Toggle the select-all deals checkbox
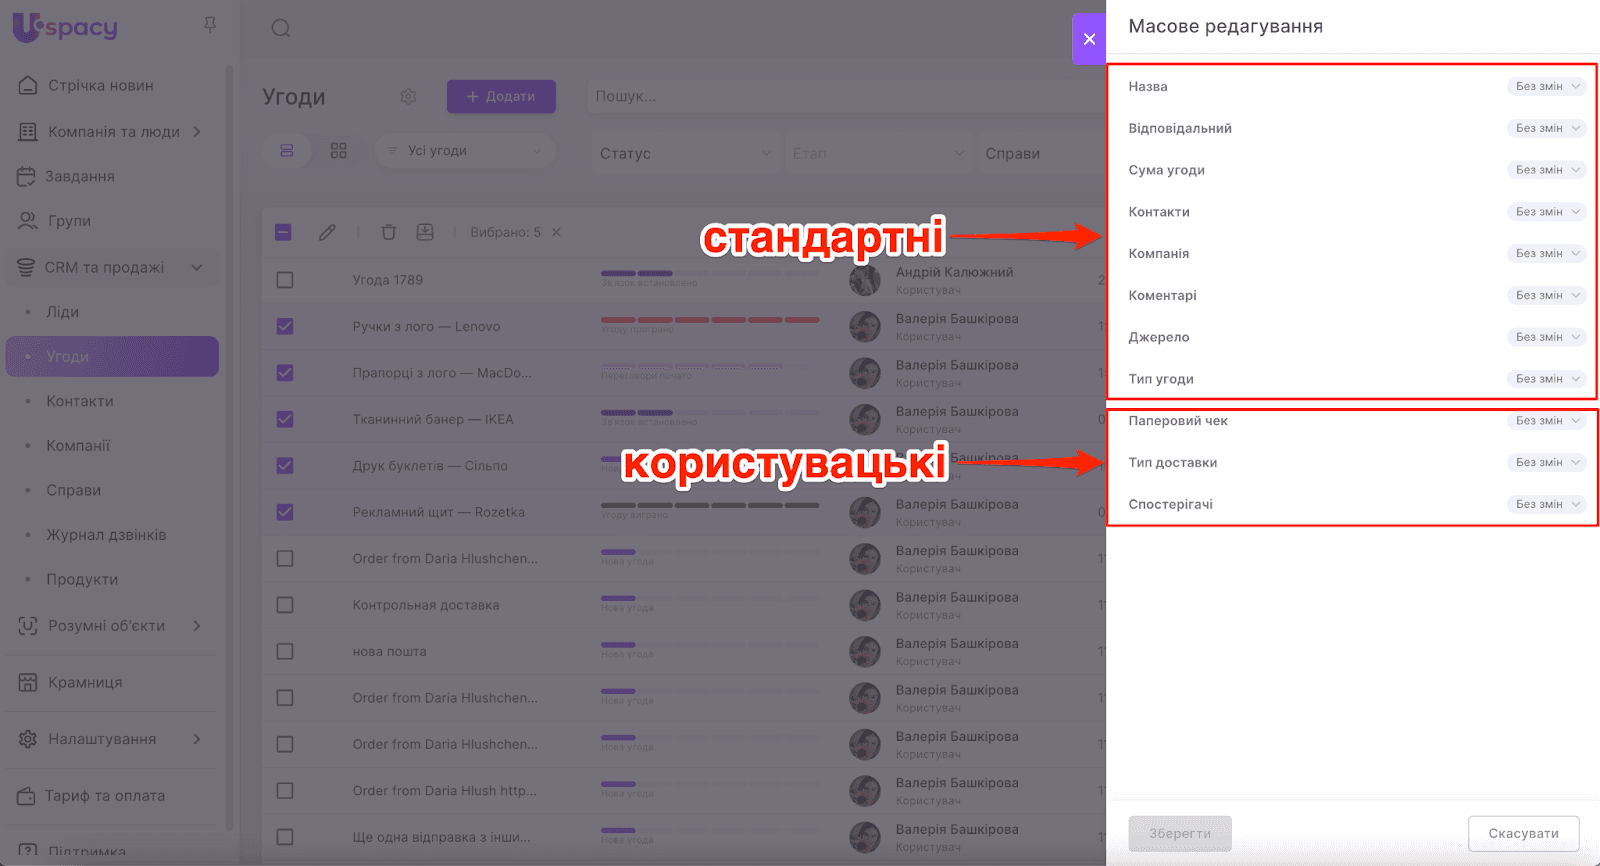1600x866 pixels. point(284,232)
